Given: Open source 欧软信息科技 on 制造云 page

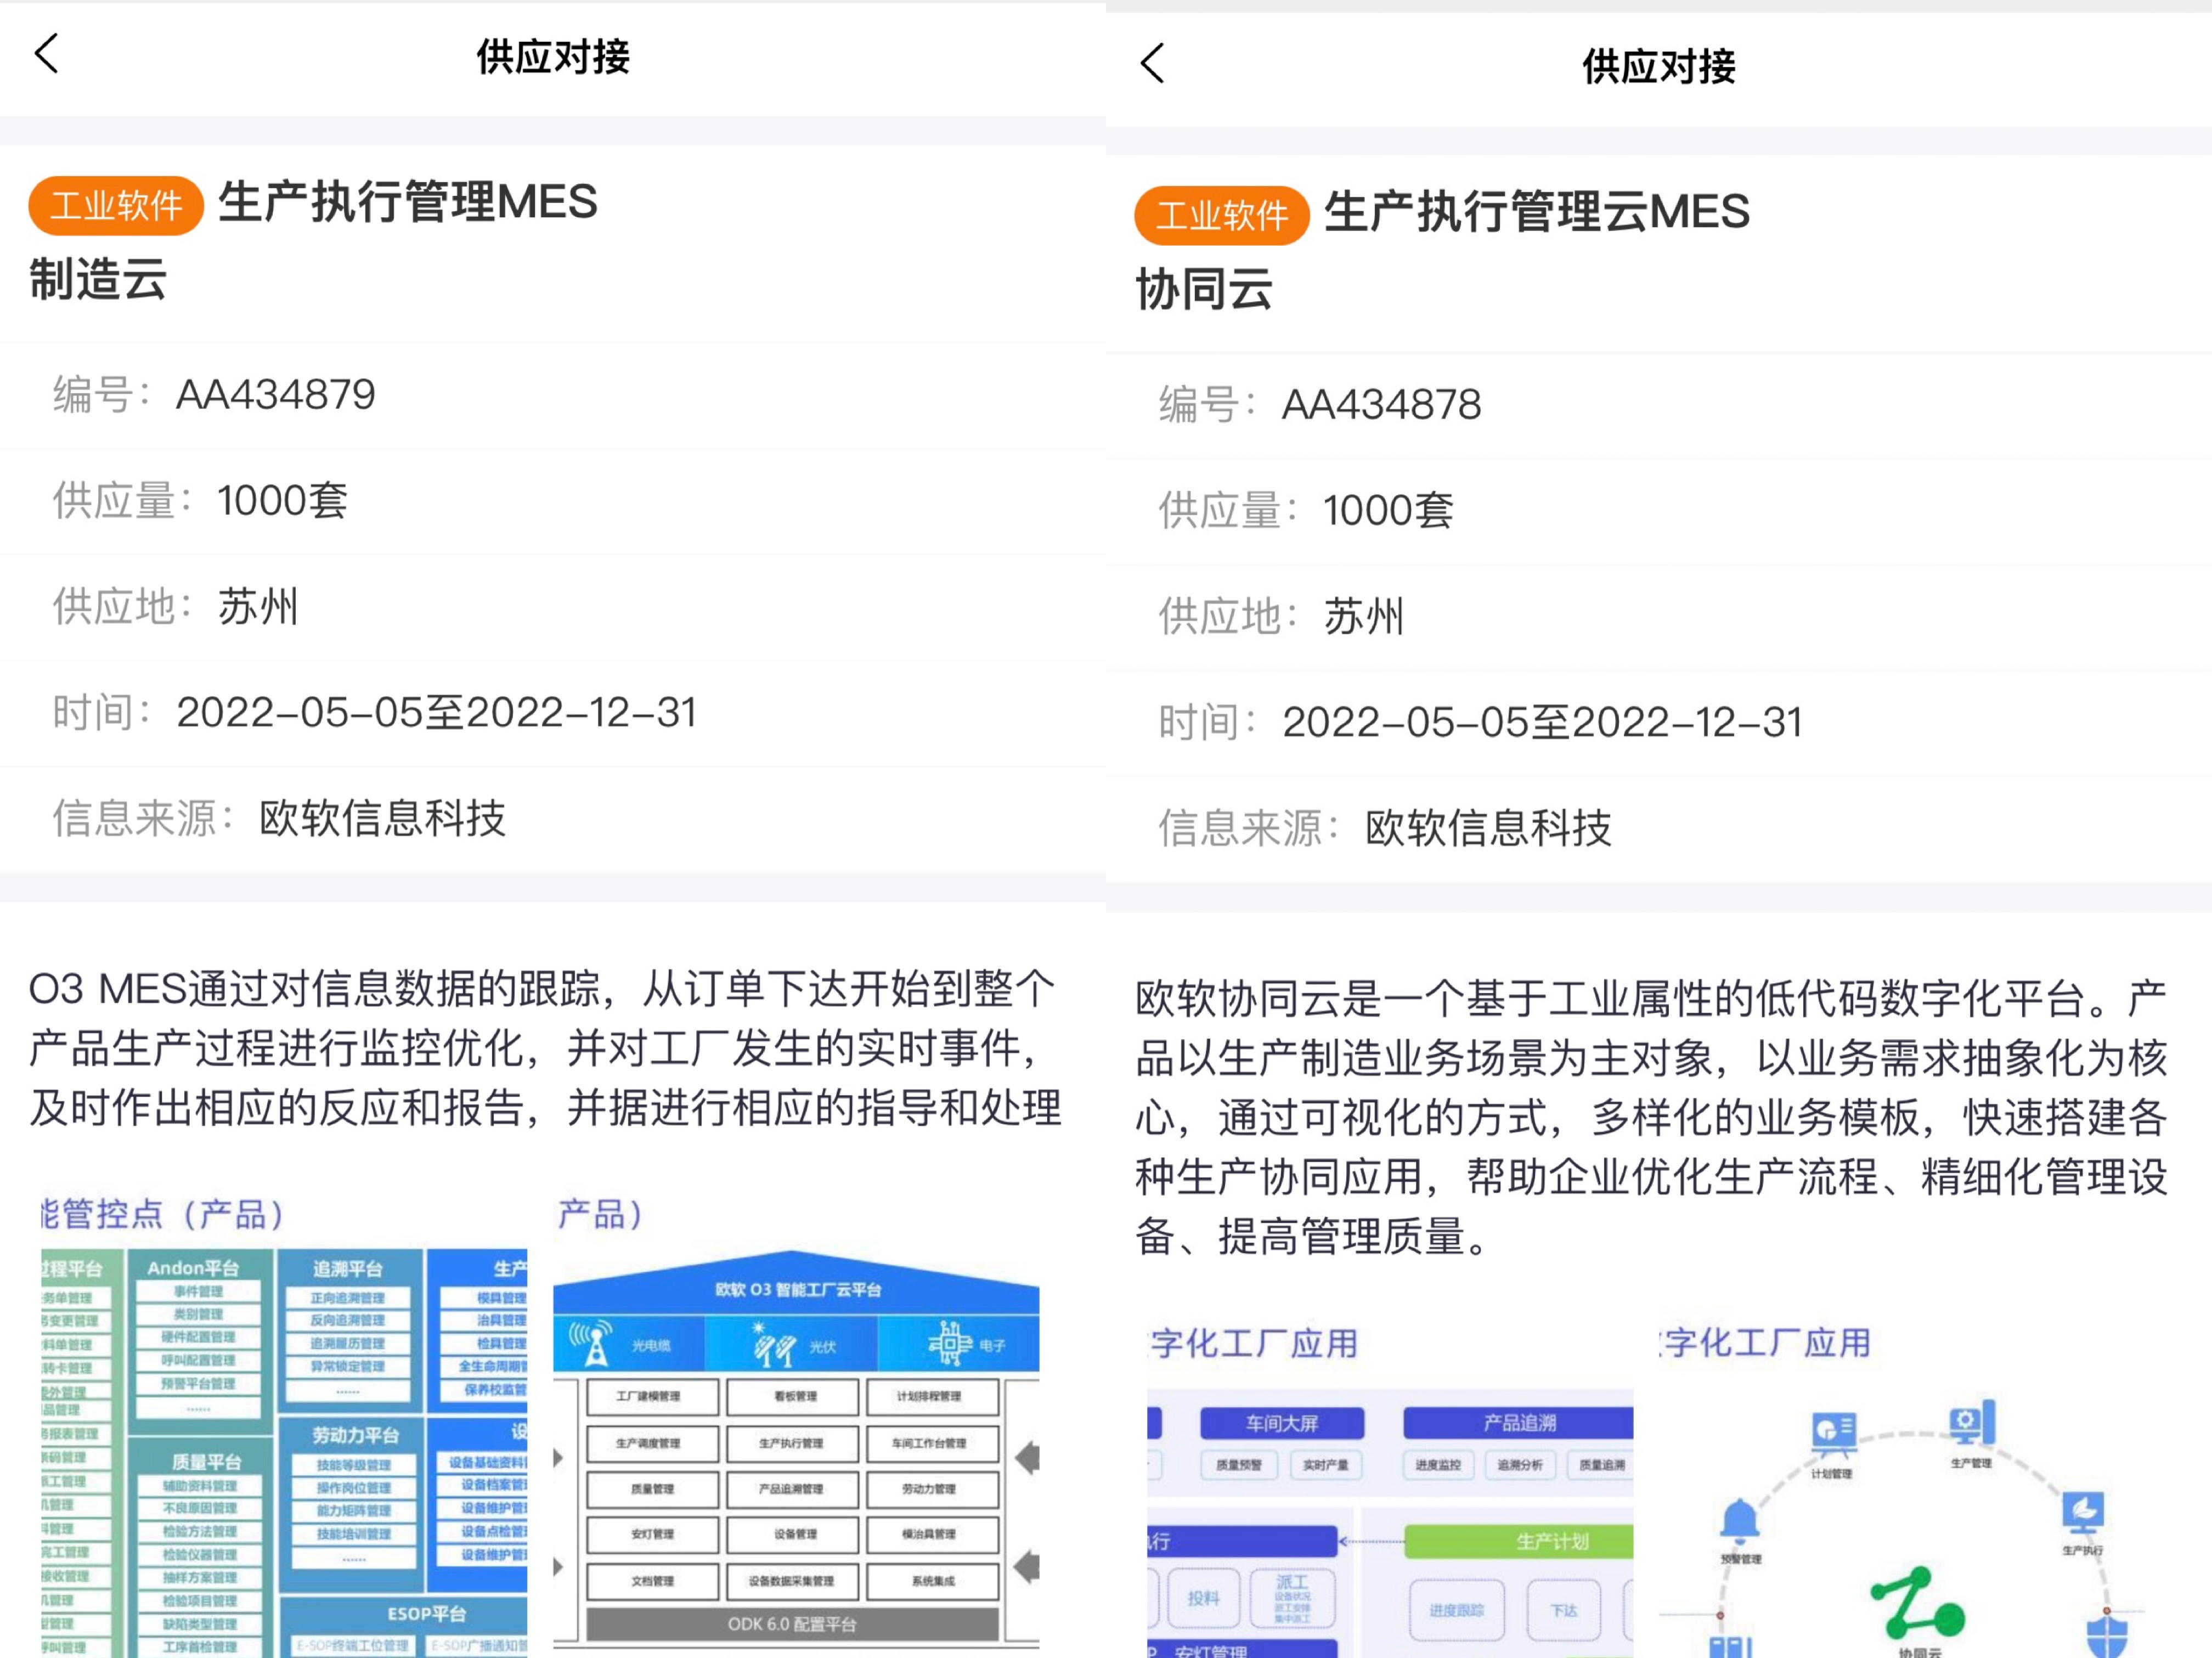Looking at the screenshot, I should tap(382, 819).
